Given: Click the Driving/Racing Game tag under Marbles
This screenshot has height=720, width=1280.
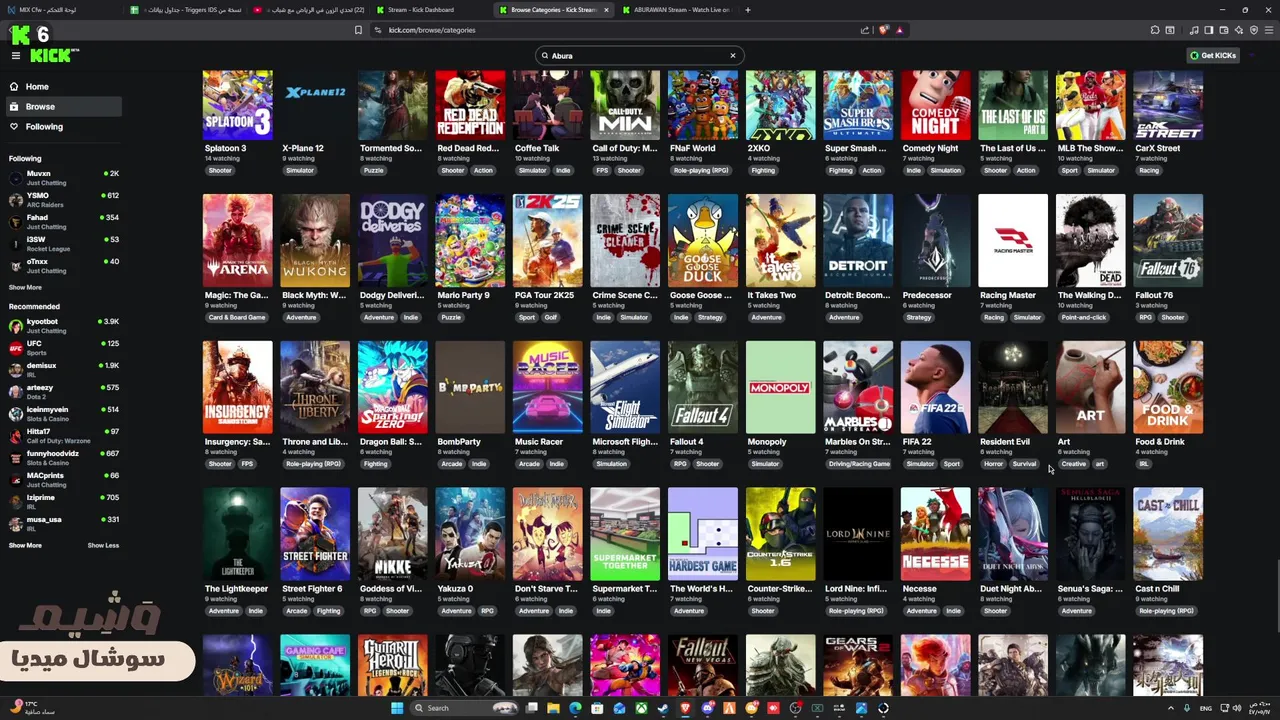Looking at the screenshot, I should tap(859, 464).
